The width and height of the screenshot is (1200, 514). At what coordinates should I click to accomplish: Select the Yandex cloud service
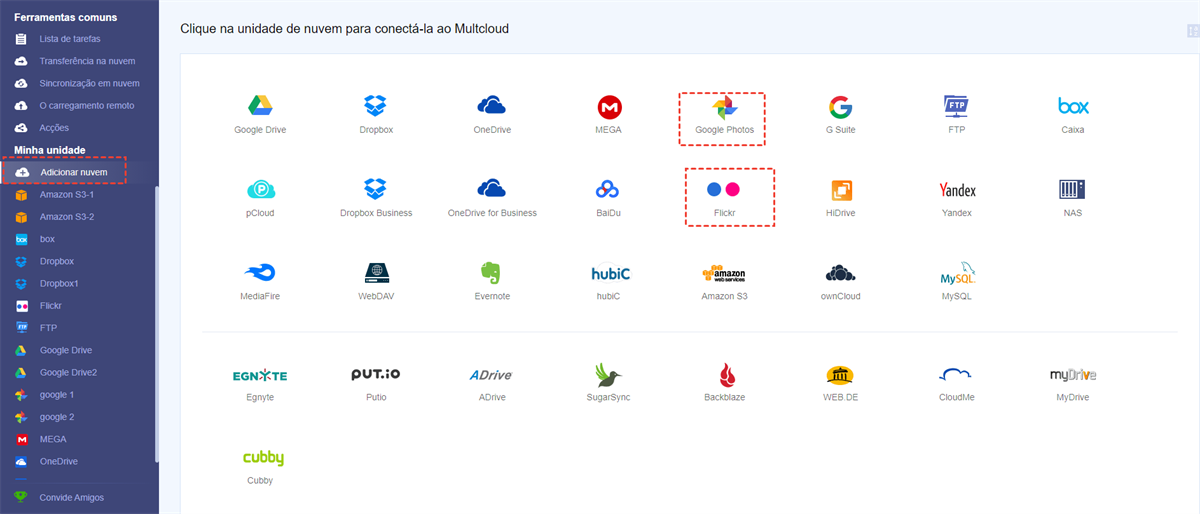click(958, 190)
